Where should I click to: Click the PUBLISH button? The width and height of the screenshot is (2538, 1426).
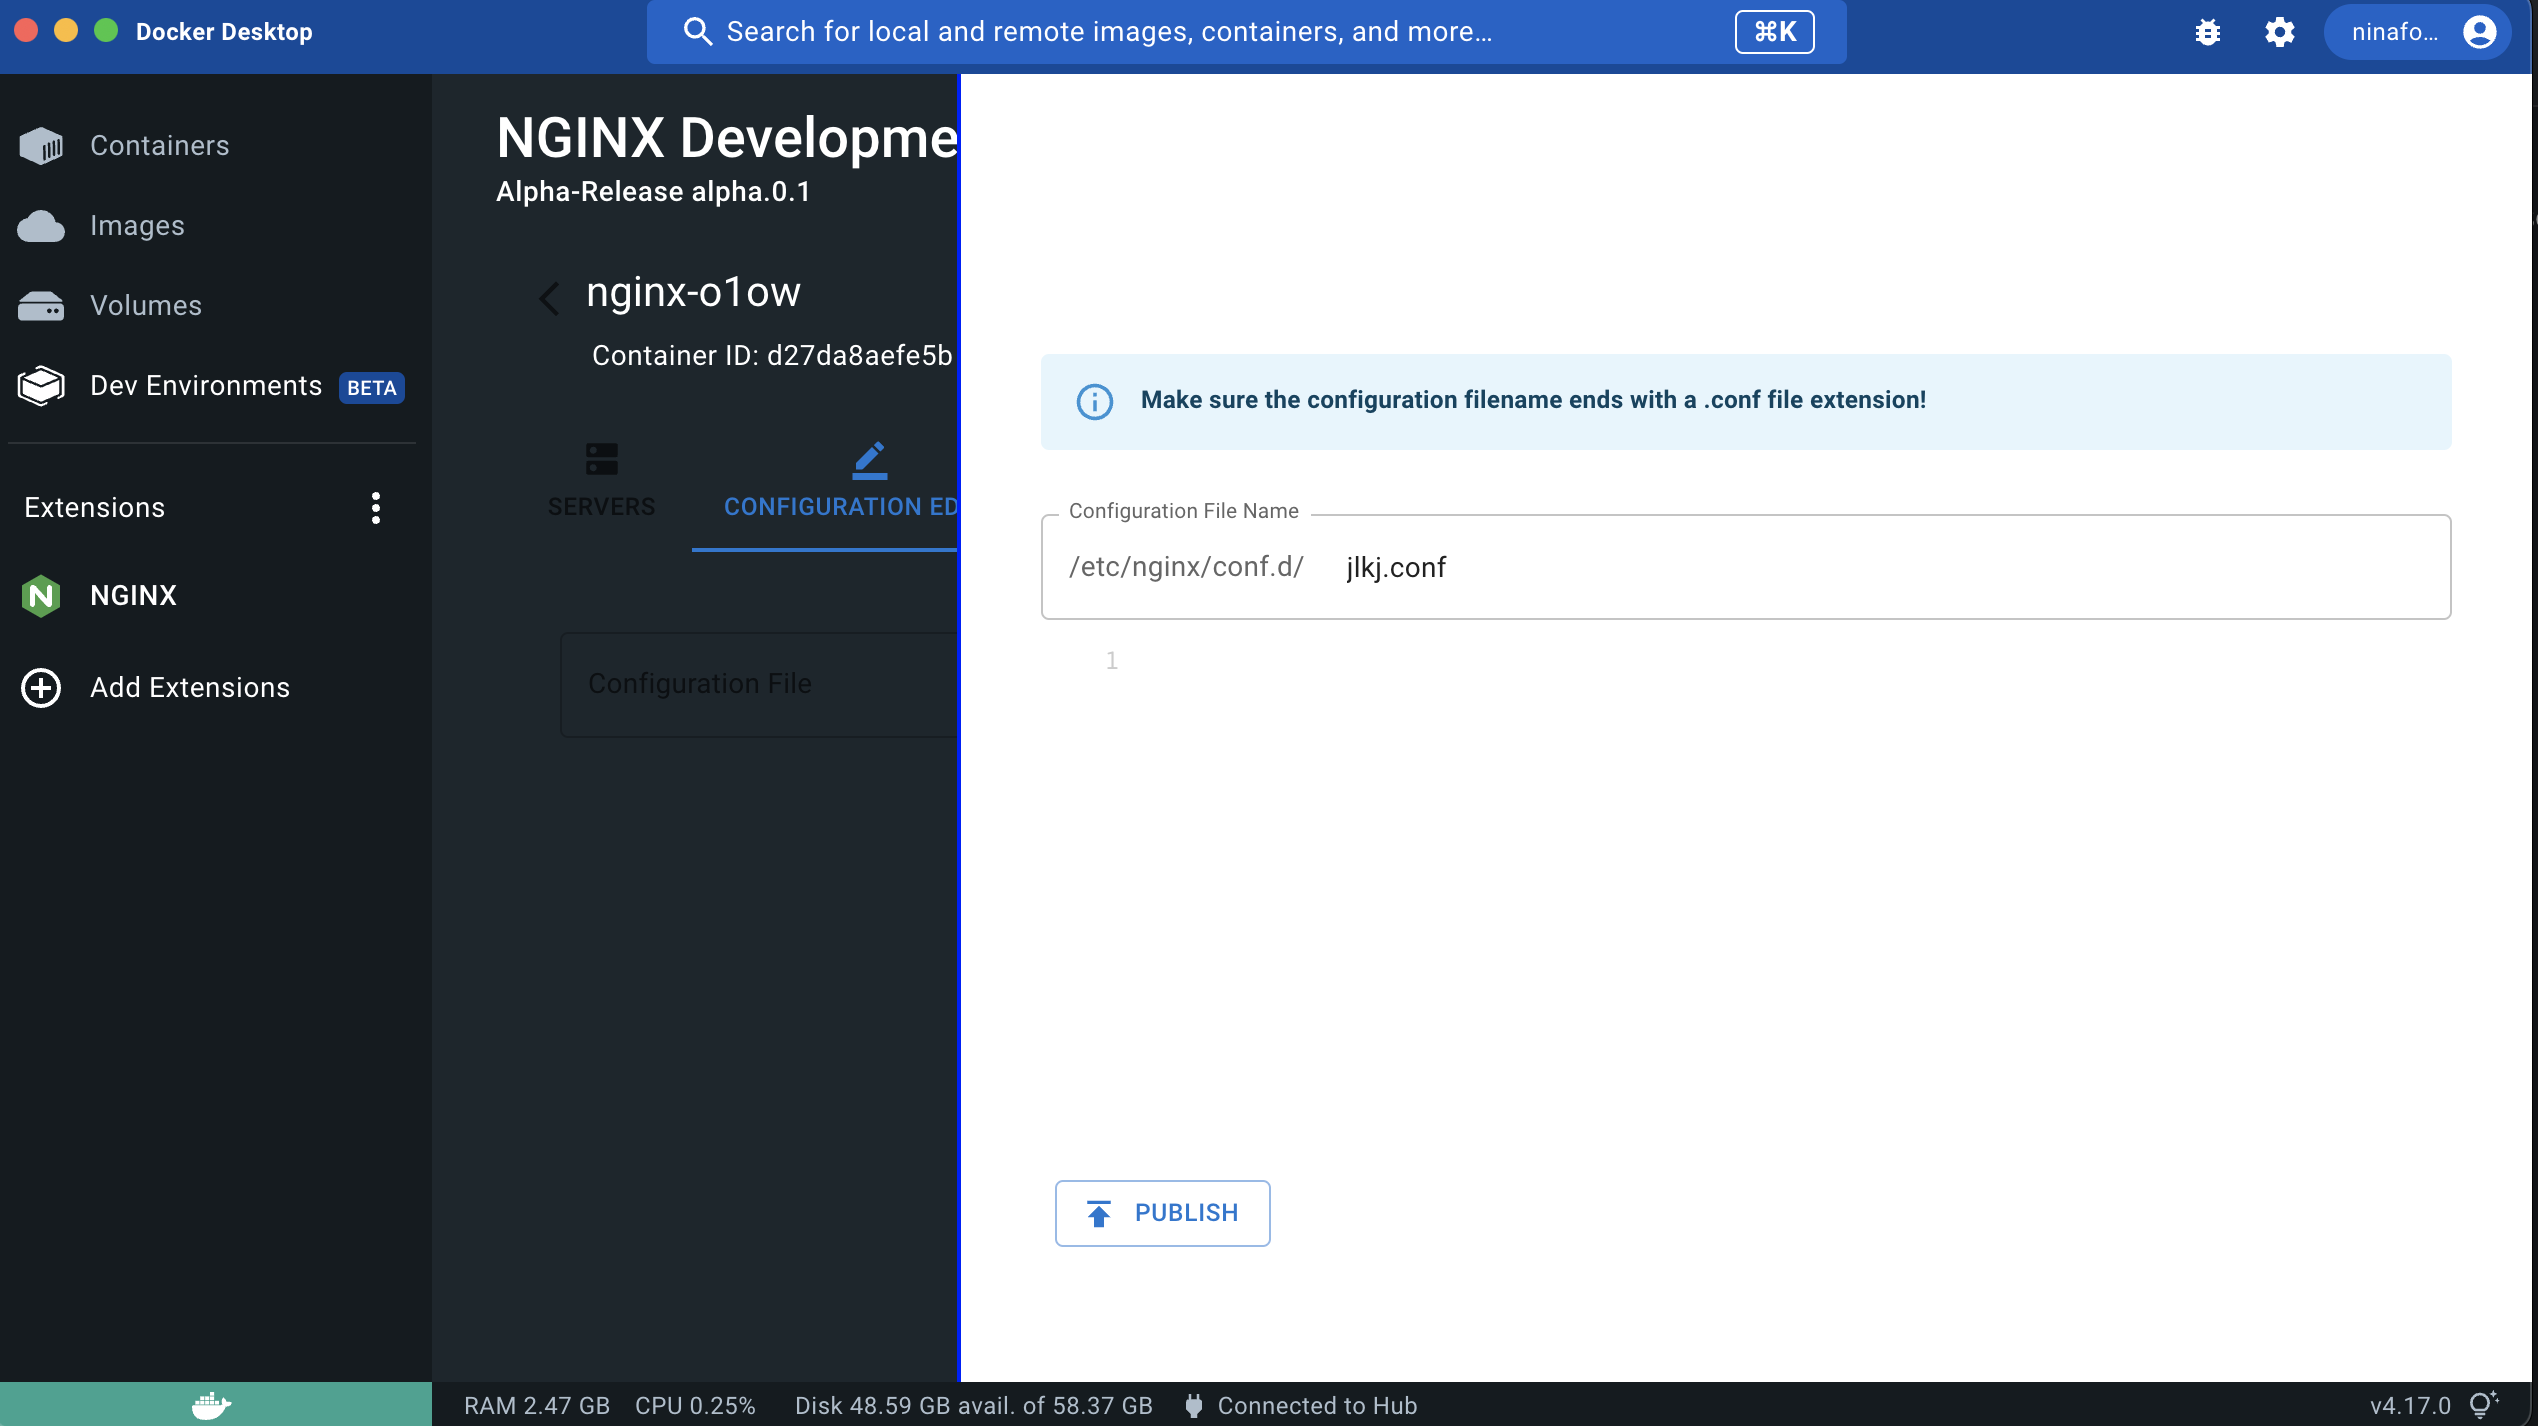1163,1214
